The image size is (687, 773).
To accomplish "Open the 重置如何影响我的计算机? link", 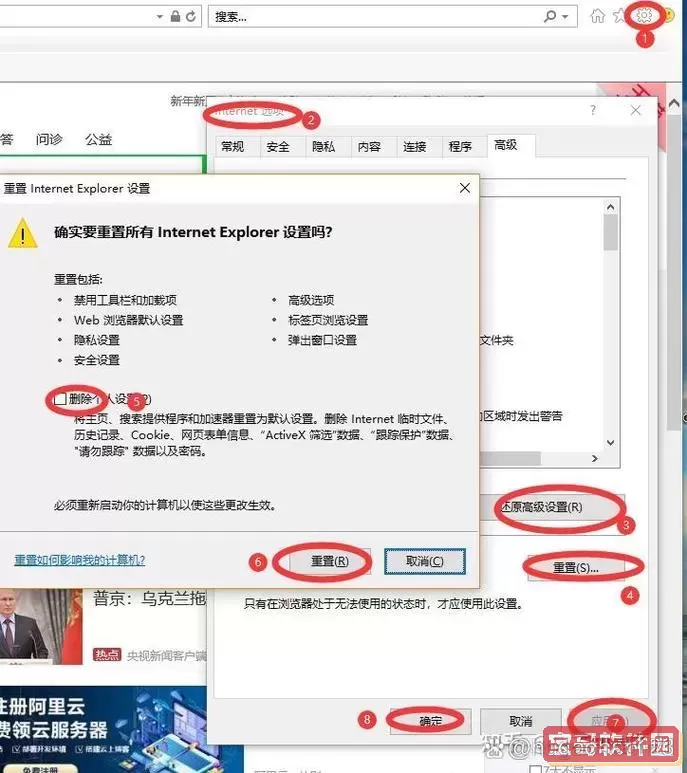I will pos(80,560).
